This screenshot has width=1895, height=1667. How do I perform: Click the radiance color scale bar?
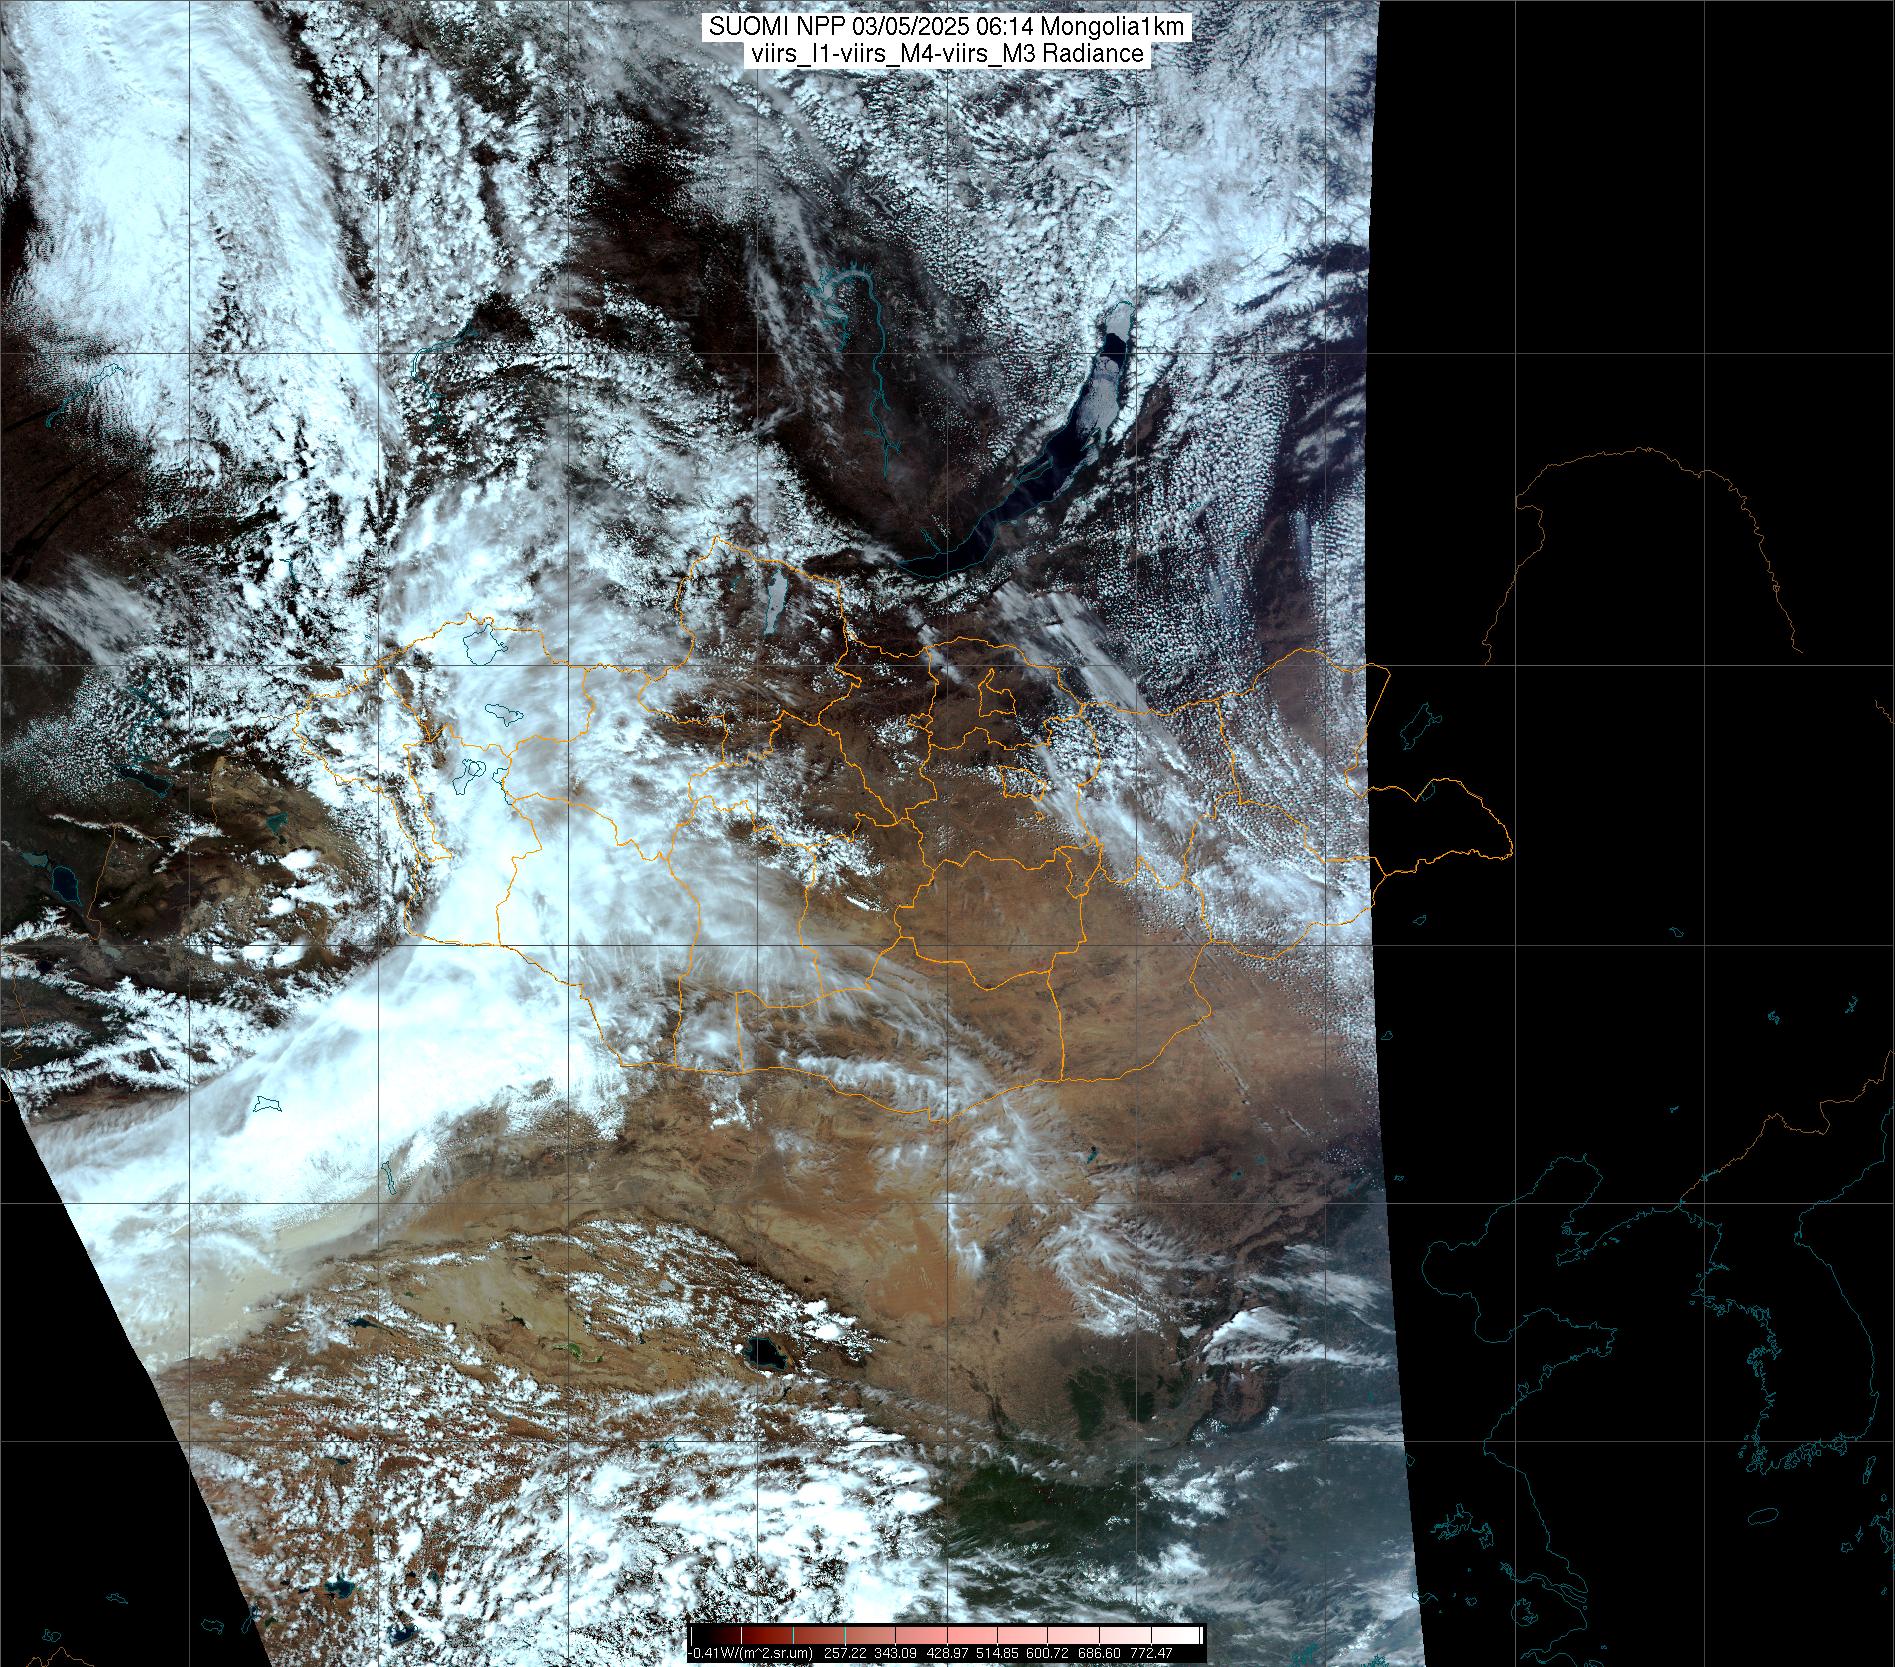(x=947, y=1635)
